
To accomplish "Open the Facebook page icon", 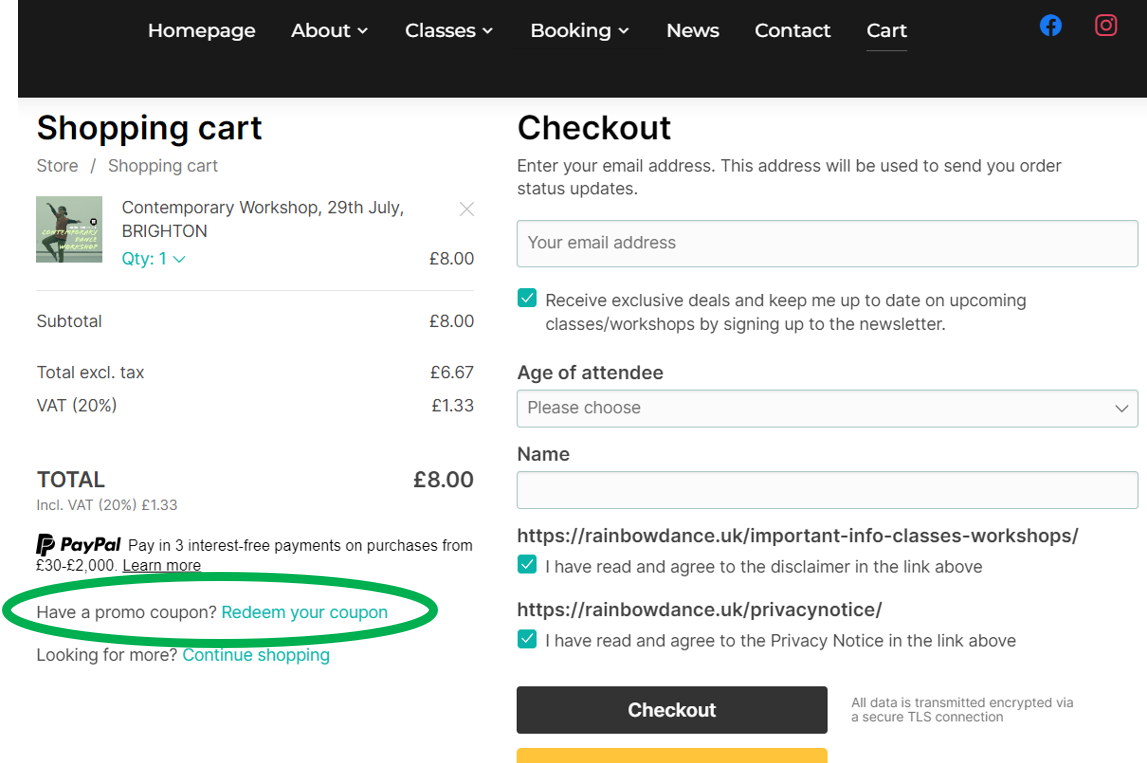I will 1050,25.
